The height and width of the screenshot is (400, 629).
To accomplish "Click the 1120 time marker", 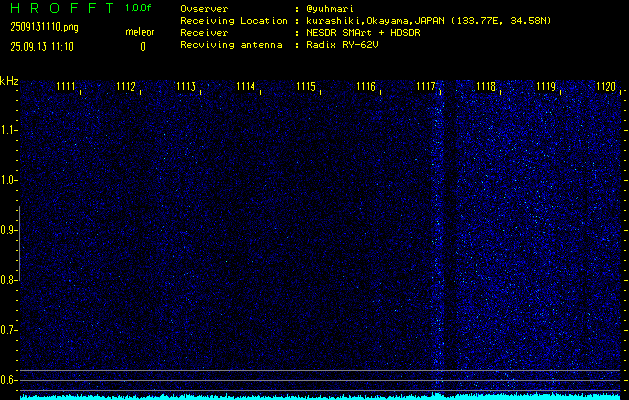I will (606, 86).
